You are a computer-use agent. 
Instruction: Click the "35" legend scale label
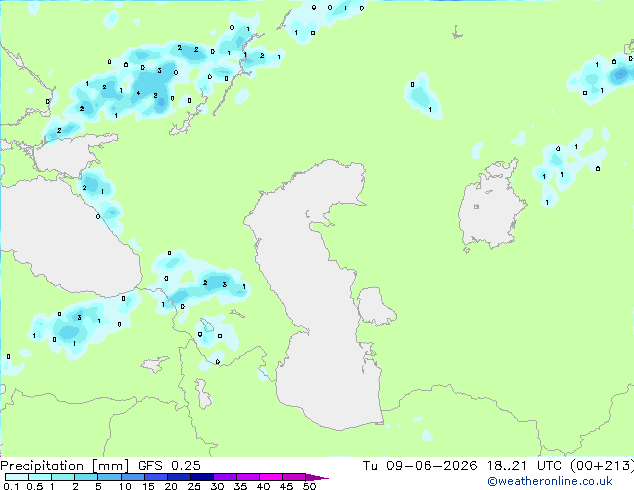[x=240, y=486]
